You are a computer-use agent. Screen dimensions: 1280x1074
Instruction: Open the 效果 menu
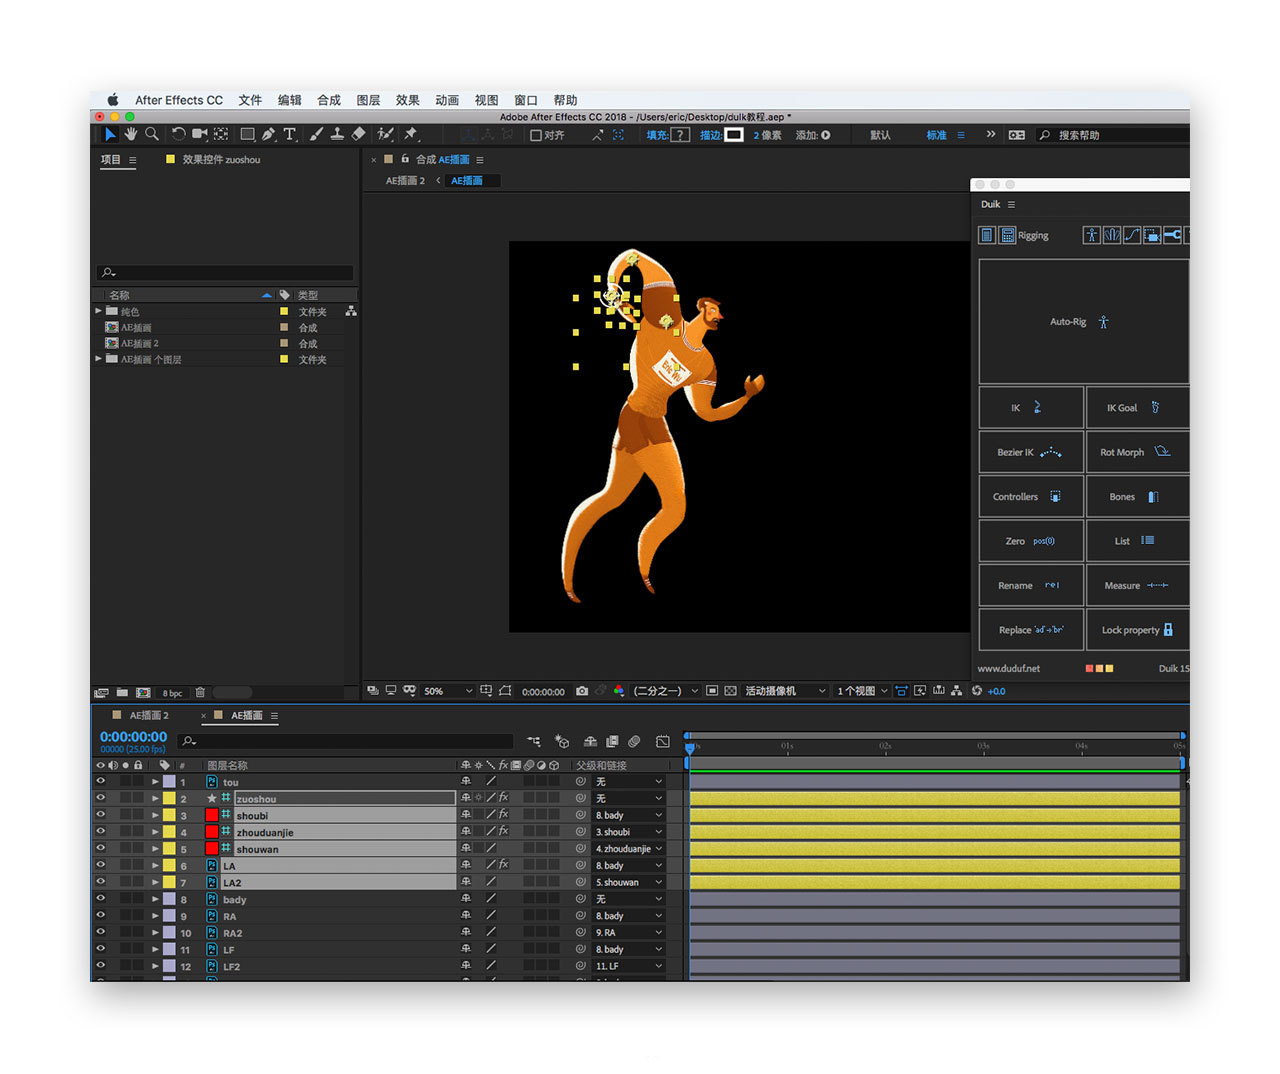point(407,100)
